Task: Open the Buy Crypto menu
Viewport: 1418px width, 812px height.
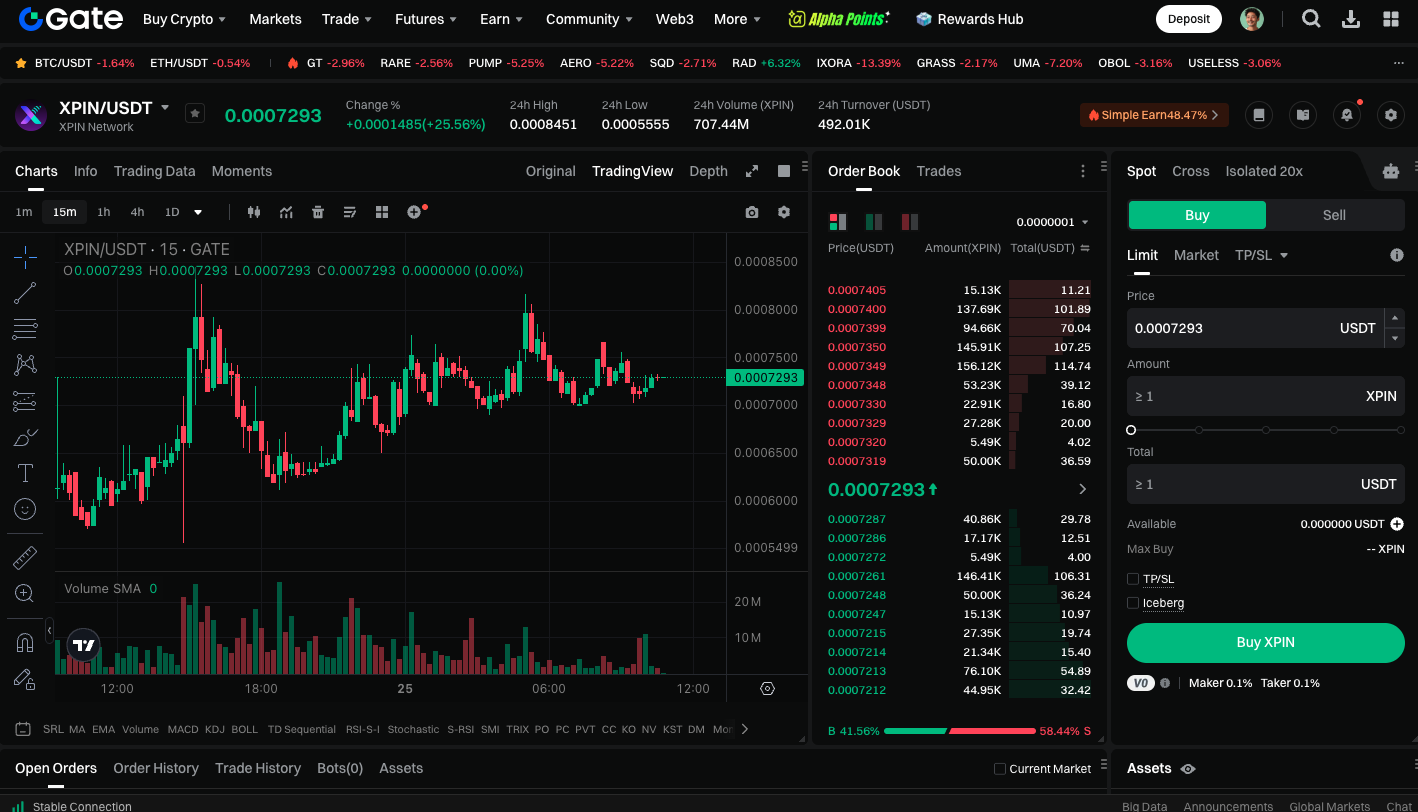Action: coord(184,19)
